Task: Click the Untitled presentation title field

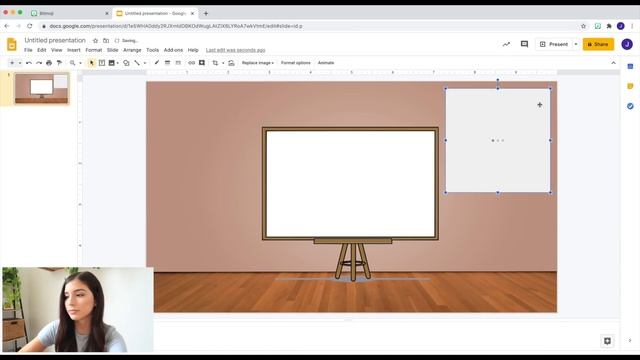Action: pos(55,40)
